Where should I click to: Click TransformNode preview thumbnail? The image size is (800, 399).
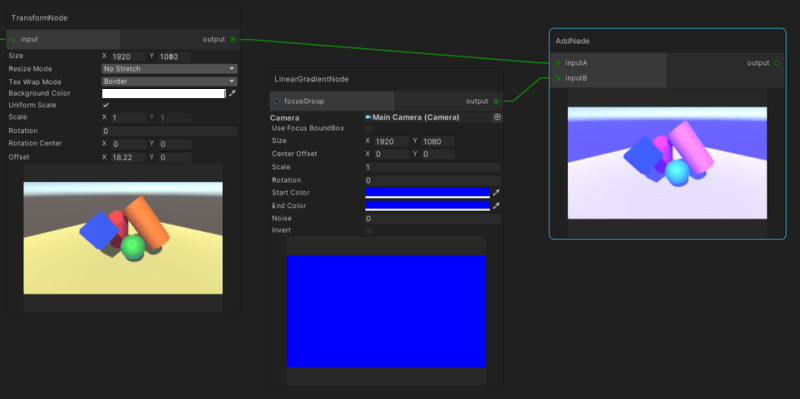pyautogui.click(x=123, y=238)
